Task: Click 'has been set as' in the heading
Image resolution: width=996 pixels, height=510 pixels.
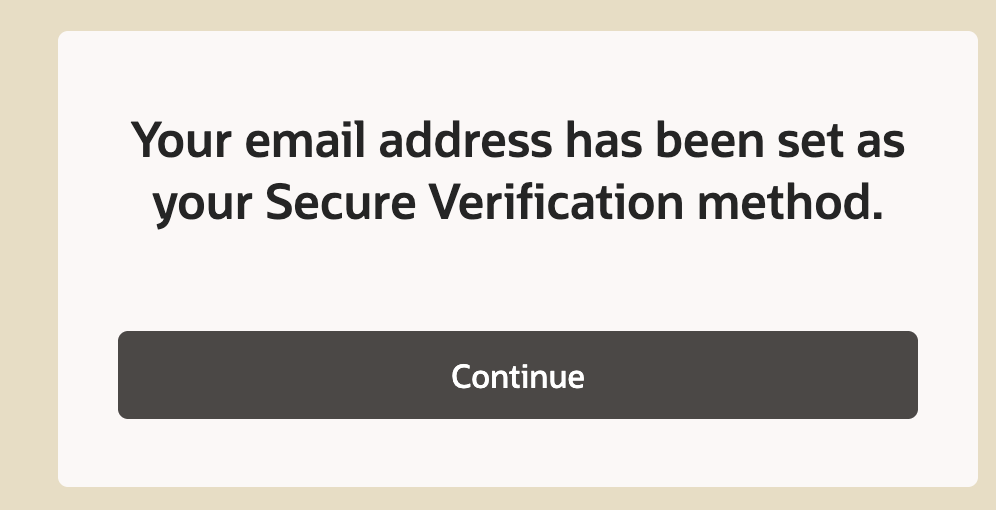Action: pos(735,140)
